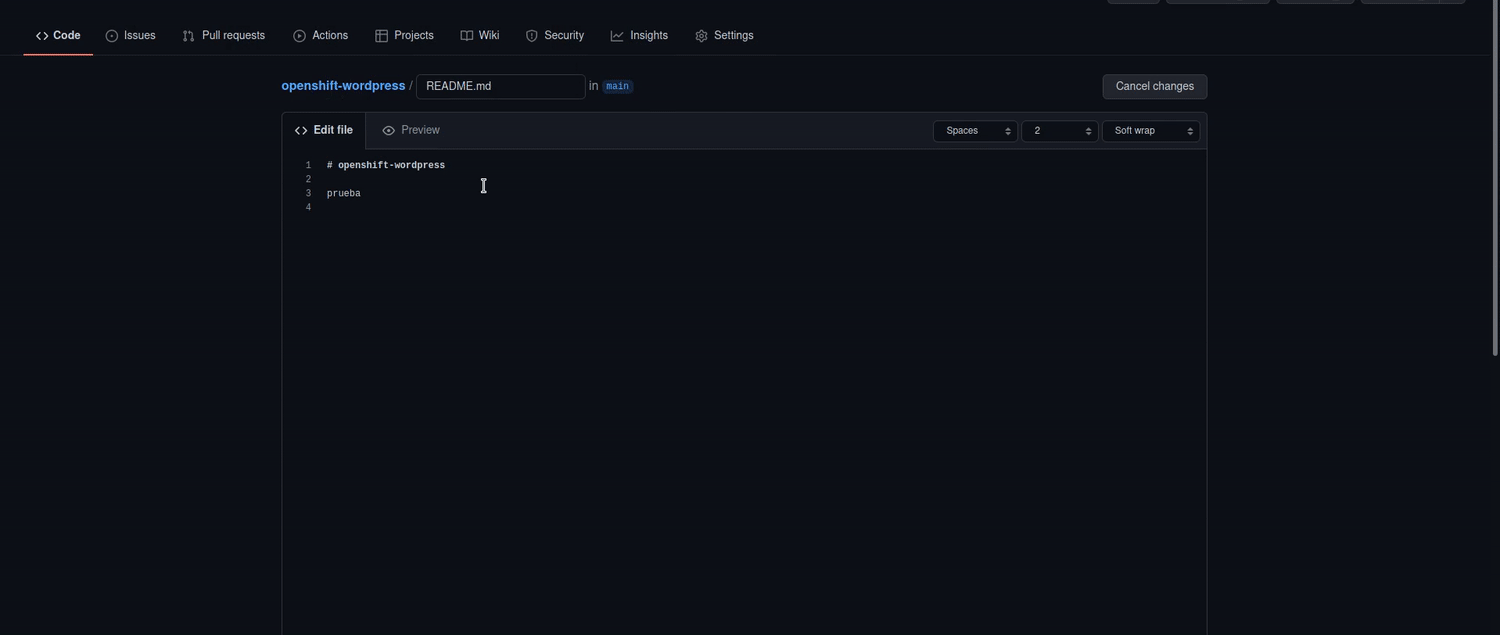The image size is (1500, 635).
Task: Click the Settings gear icon
Action: [701, 36]
